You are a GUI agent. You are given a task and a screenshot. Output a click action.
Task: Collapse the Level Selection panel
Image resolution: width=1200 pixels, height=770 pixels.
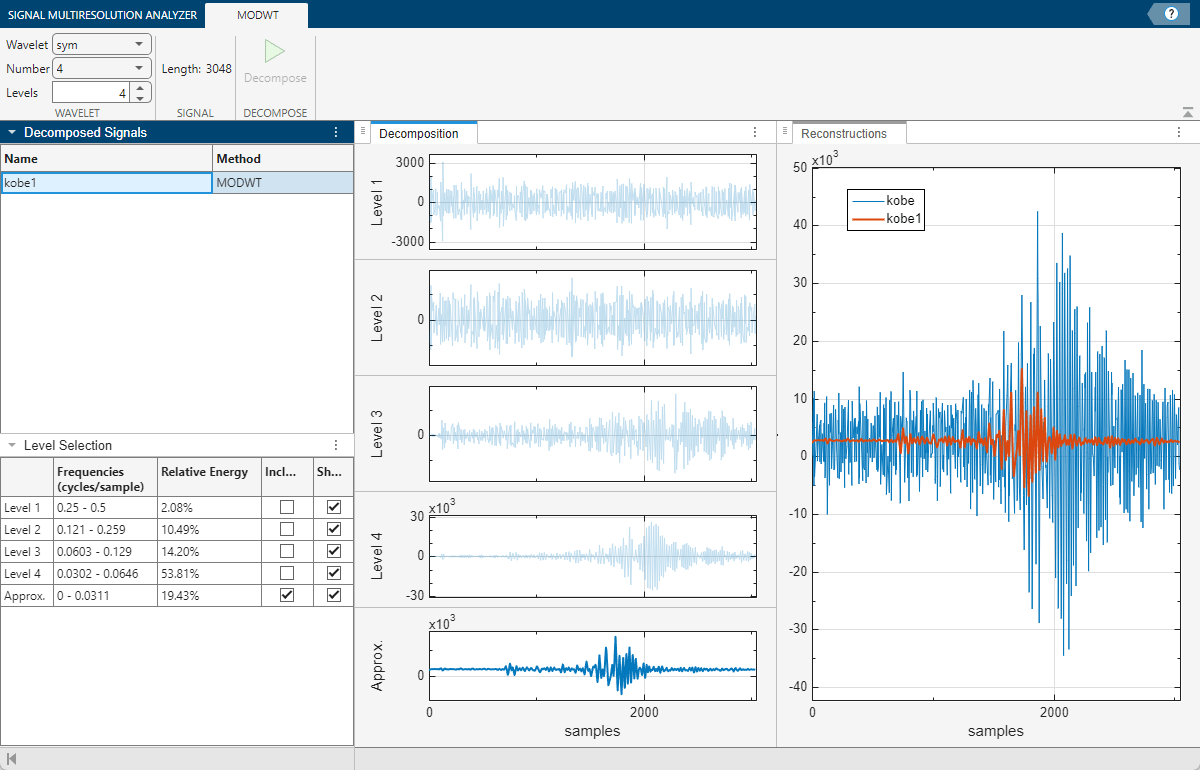[x=11, y=445]
